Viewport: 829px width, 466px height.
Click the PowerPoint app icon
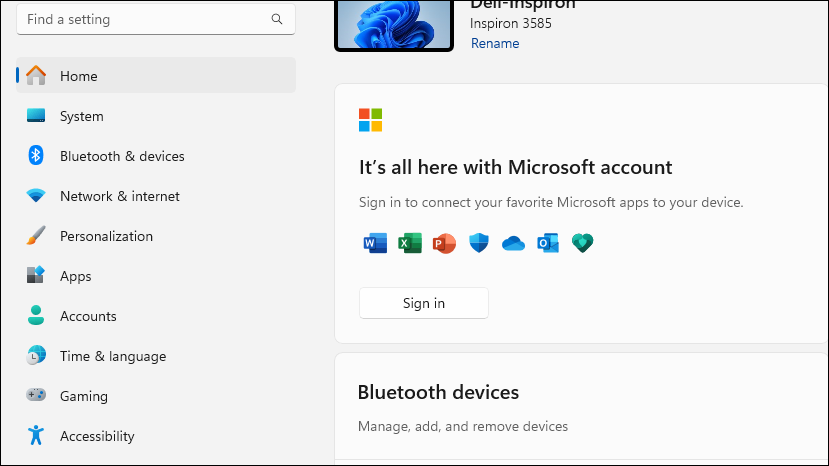[x=444, y=243]
